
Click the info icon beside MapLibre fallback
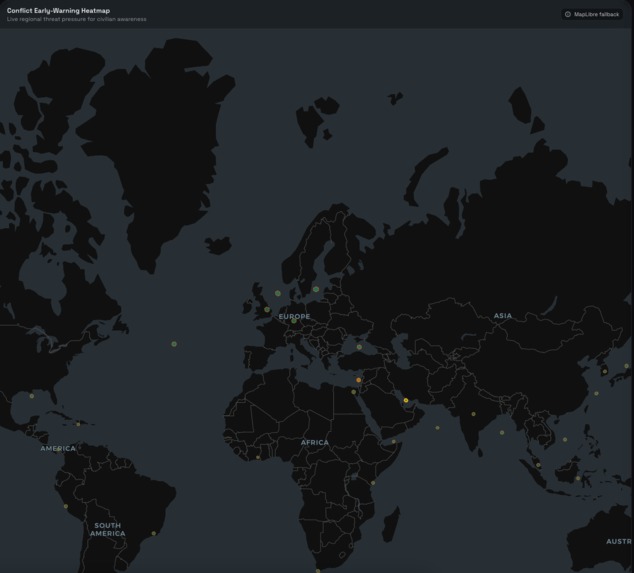568,14
